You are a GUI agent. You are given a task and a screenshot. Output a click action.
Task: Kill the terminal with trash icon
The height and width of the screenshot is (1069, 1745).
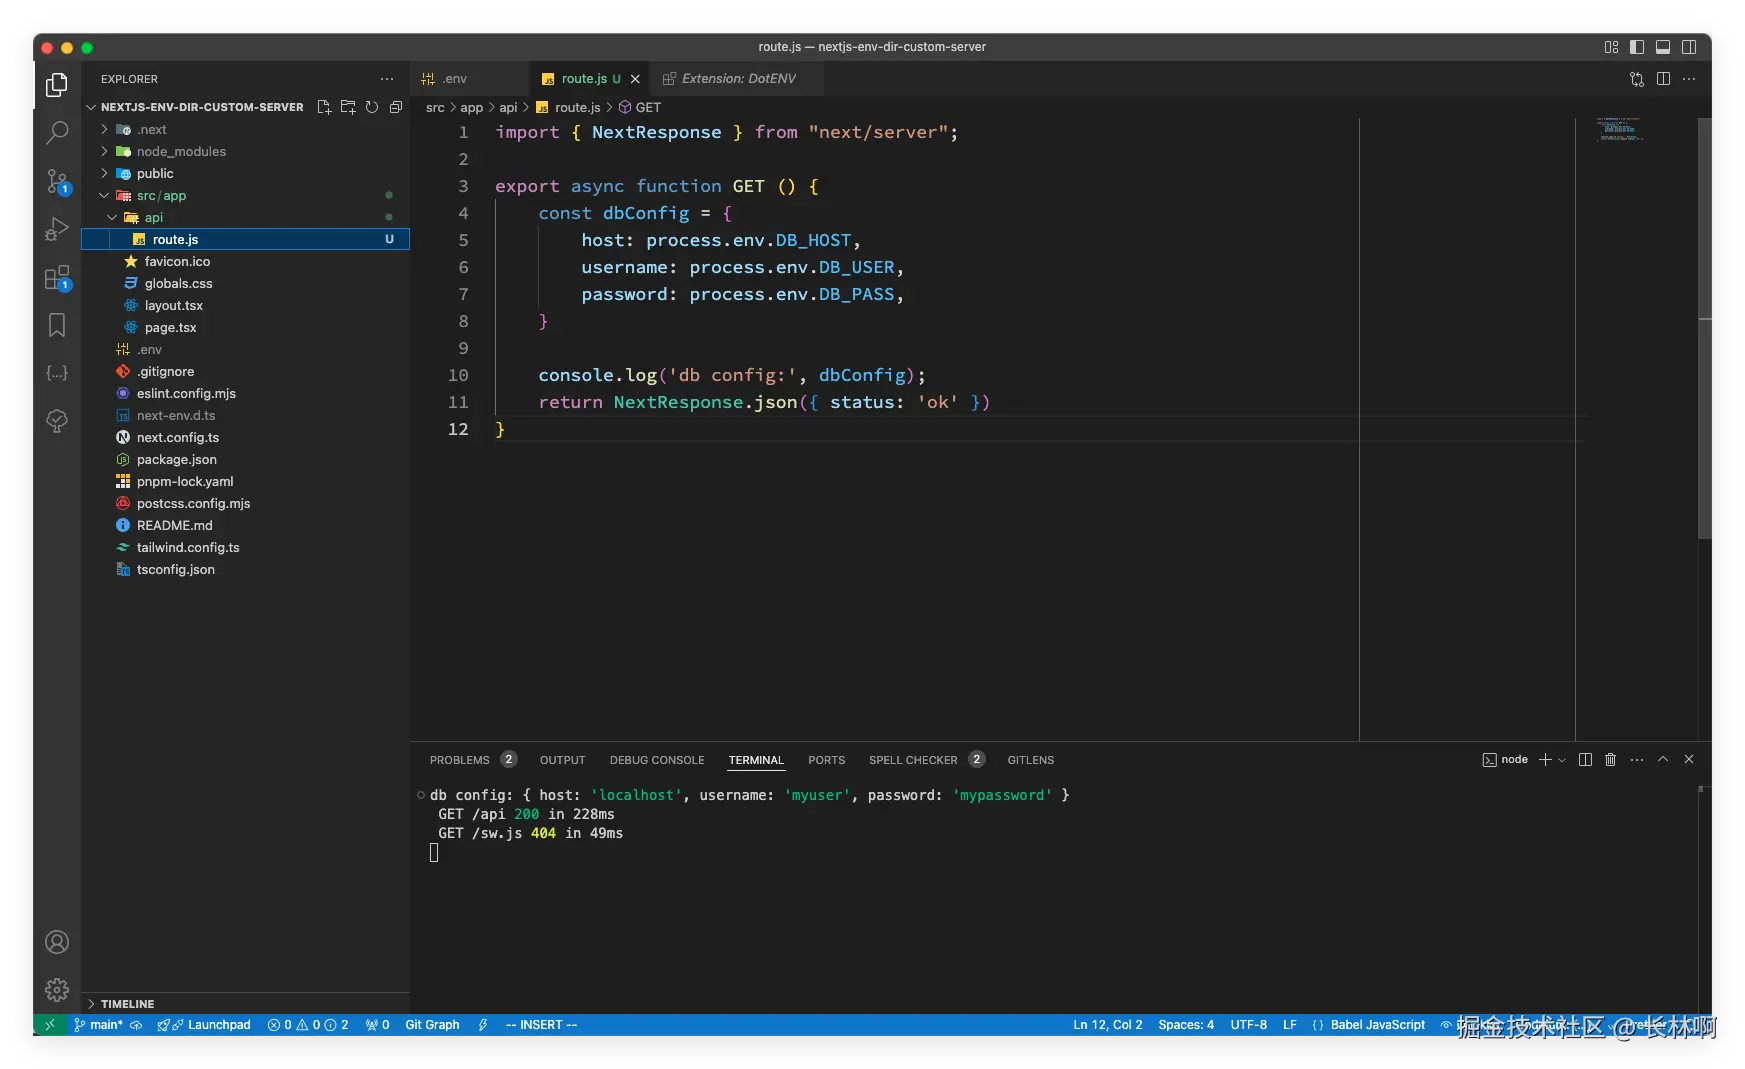pyautogui.click(x=1610, y=760)
